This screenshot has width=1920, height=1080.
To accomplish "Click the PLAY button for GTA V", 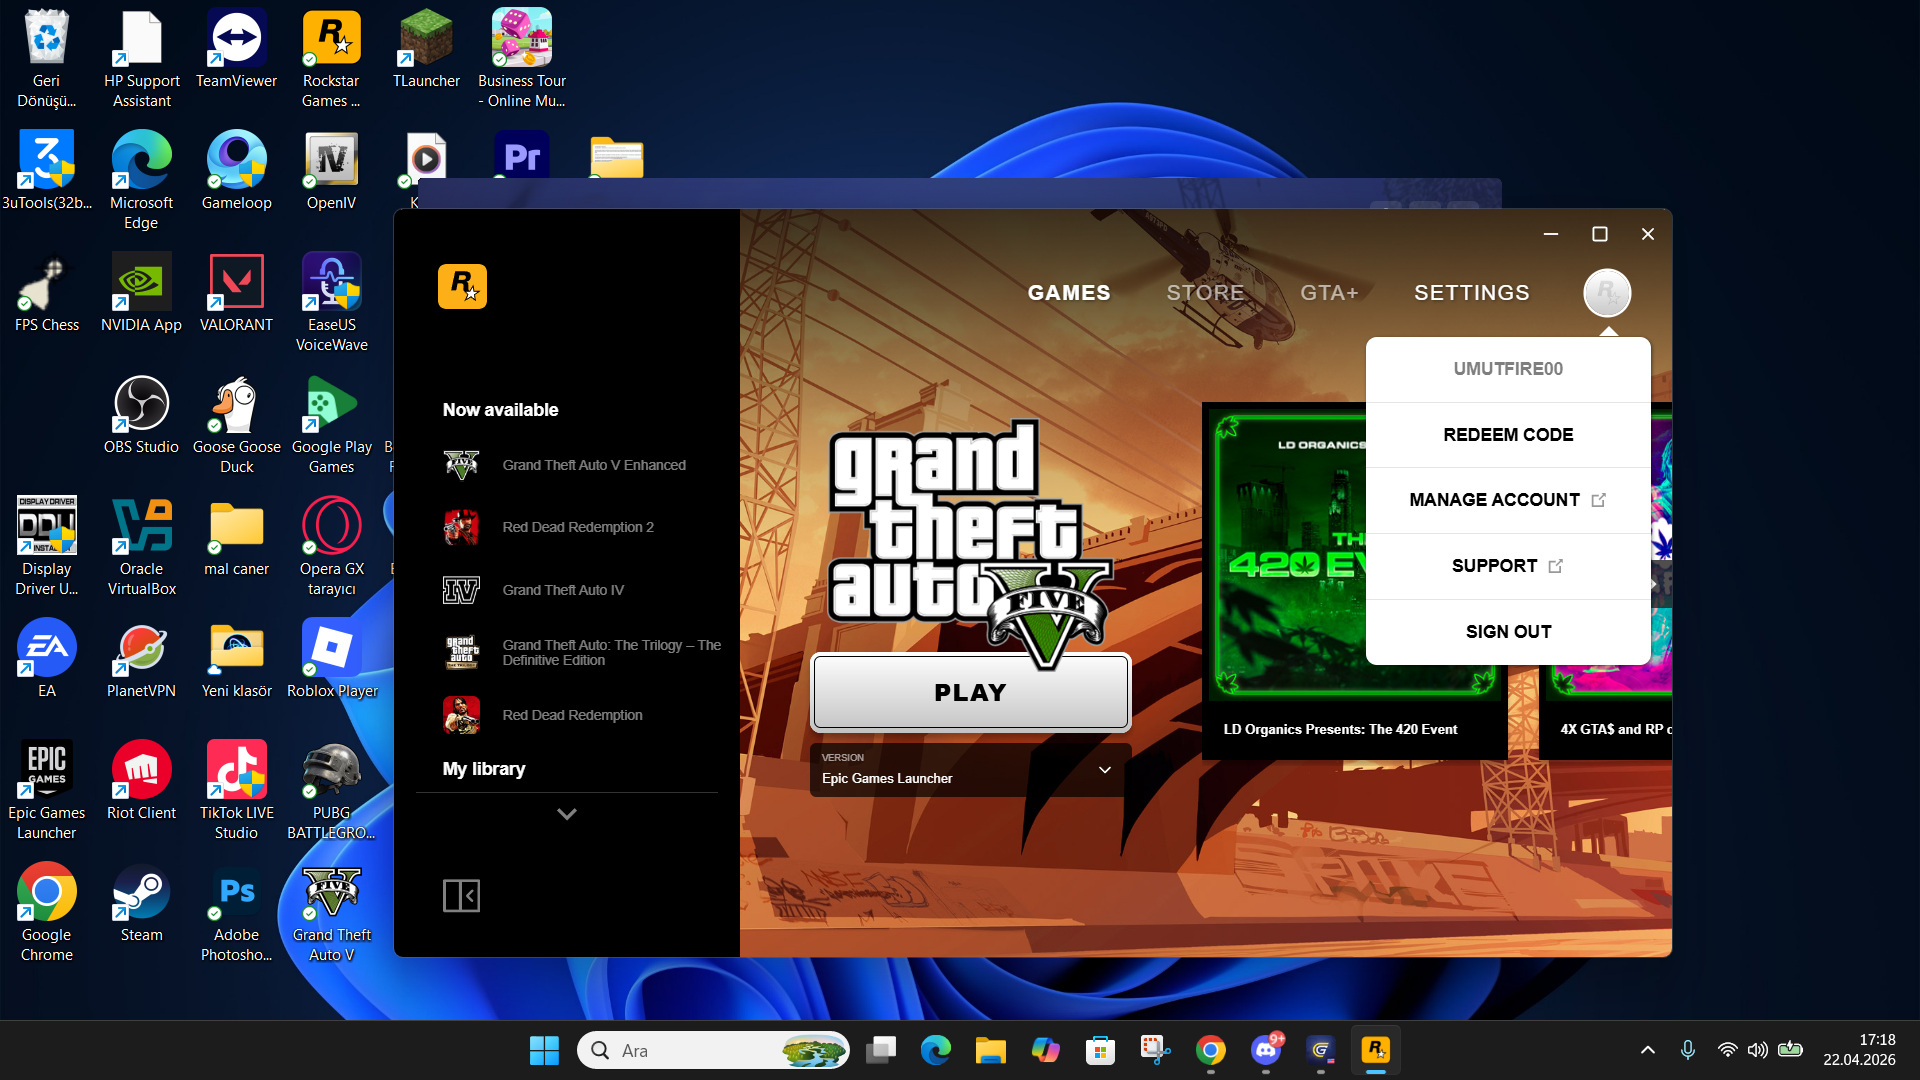I will 970,692.
